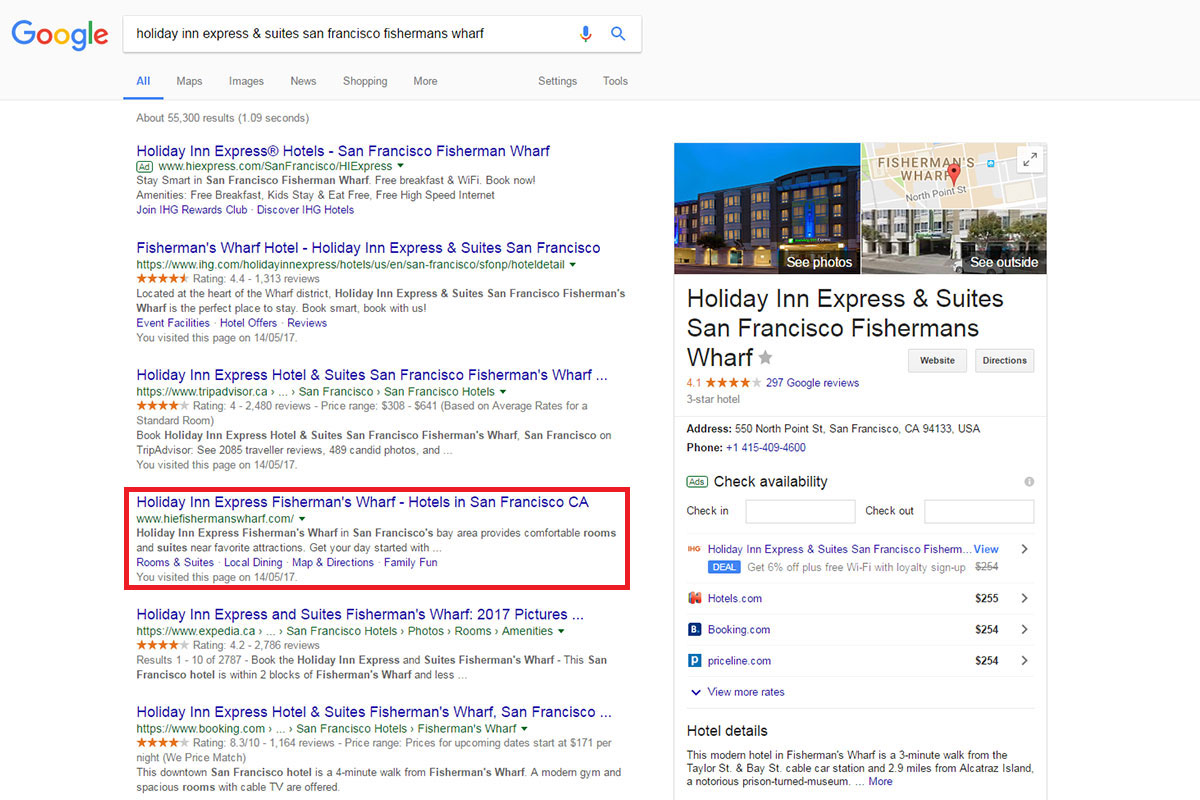Open the hotel's Website button
This screenshot has width=1200, height=800.
[x=937, y=360]
